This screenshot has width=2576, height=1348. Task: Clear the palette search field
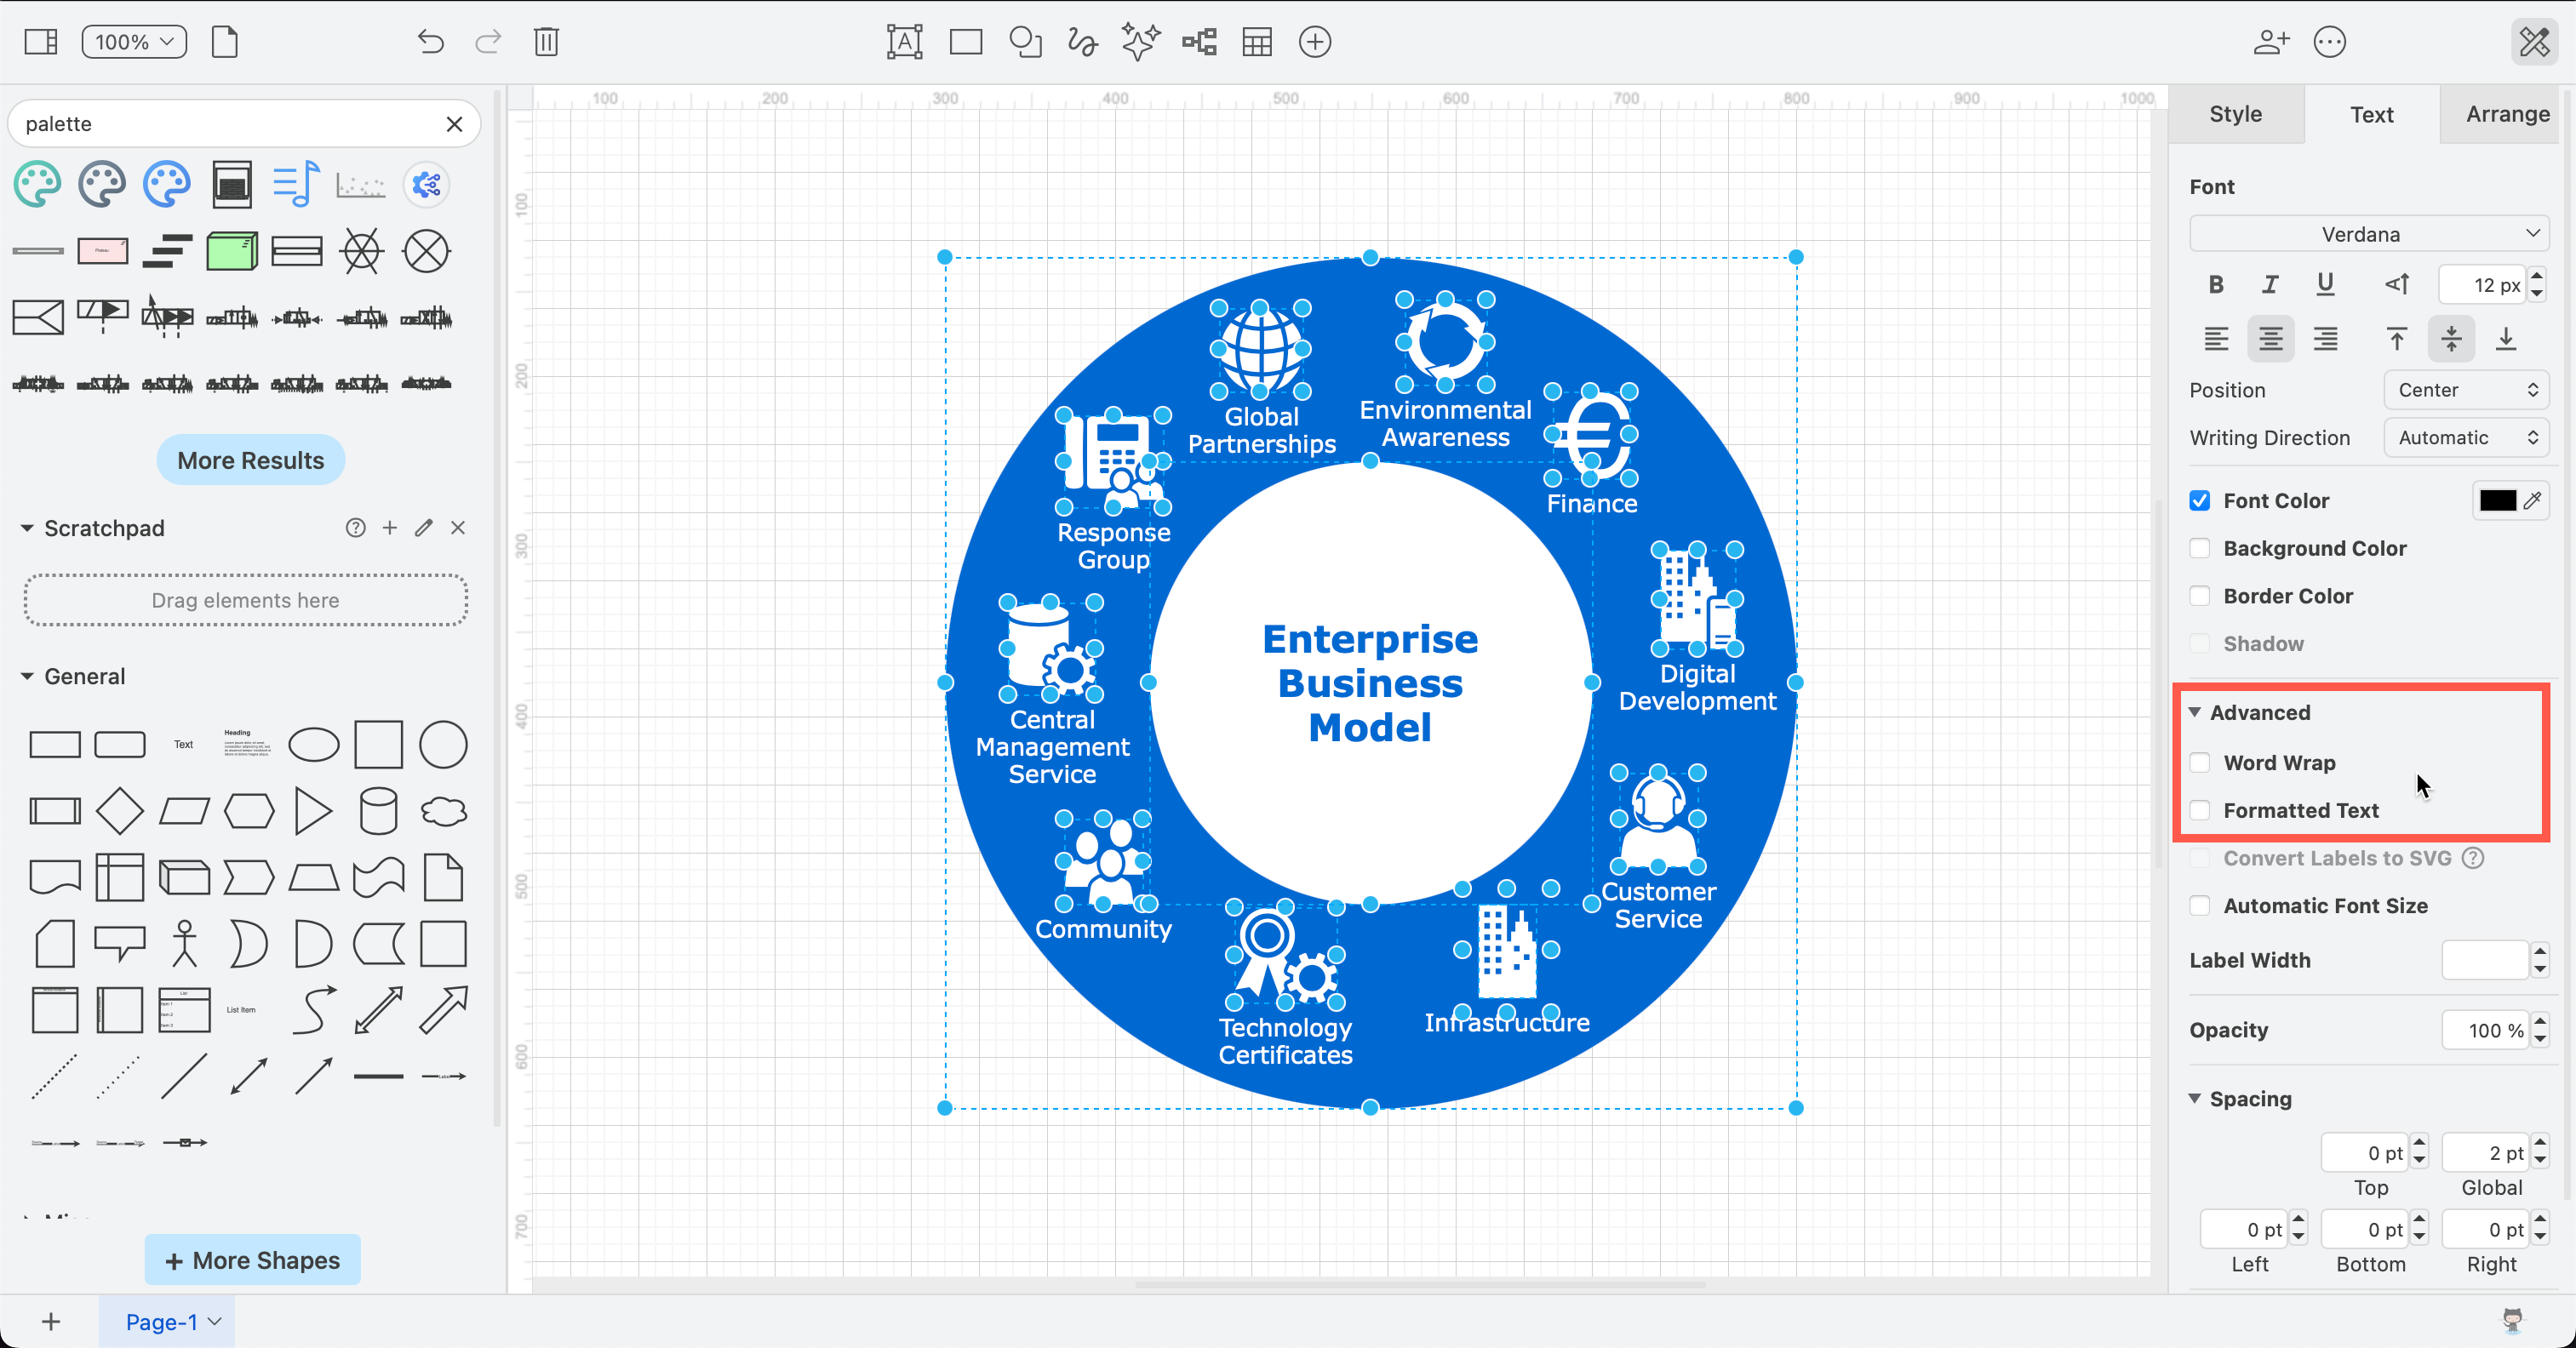pos(454,124)
